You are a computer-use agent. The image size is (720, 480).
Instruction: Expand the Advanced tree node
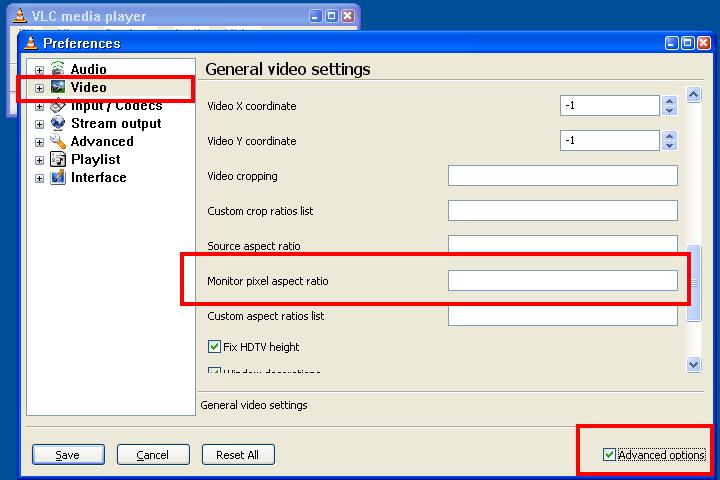click(x=39, y=142)
